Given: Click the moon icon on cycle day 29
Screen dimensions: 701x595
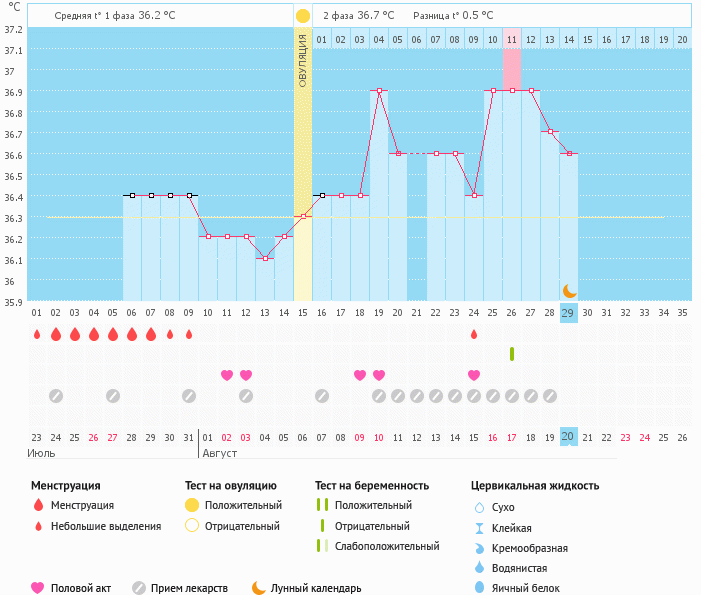Looking at the screenshot, I should tap(569, 290).
